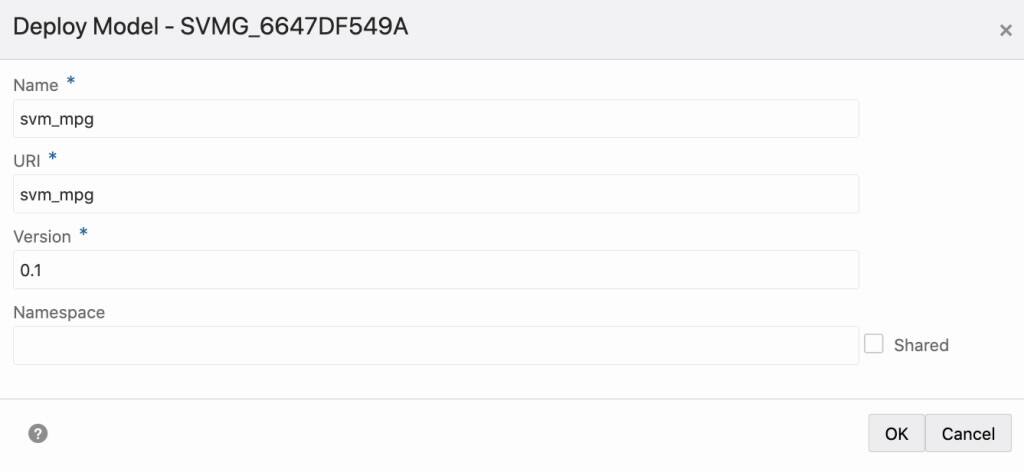Click the required asterisk beside Version
Viewport: 1024px width, 472px height.
84,233
